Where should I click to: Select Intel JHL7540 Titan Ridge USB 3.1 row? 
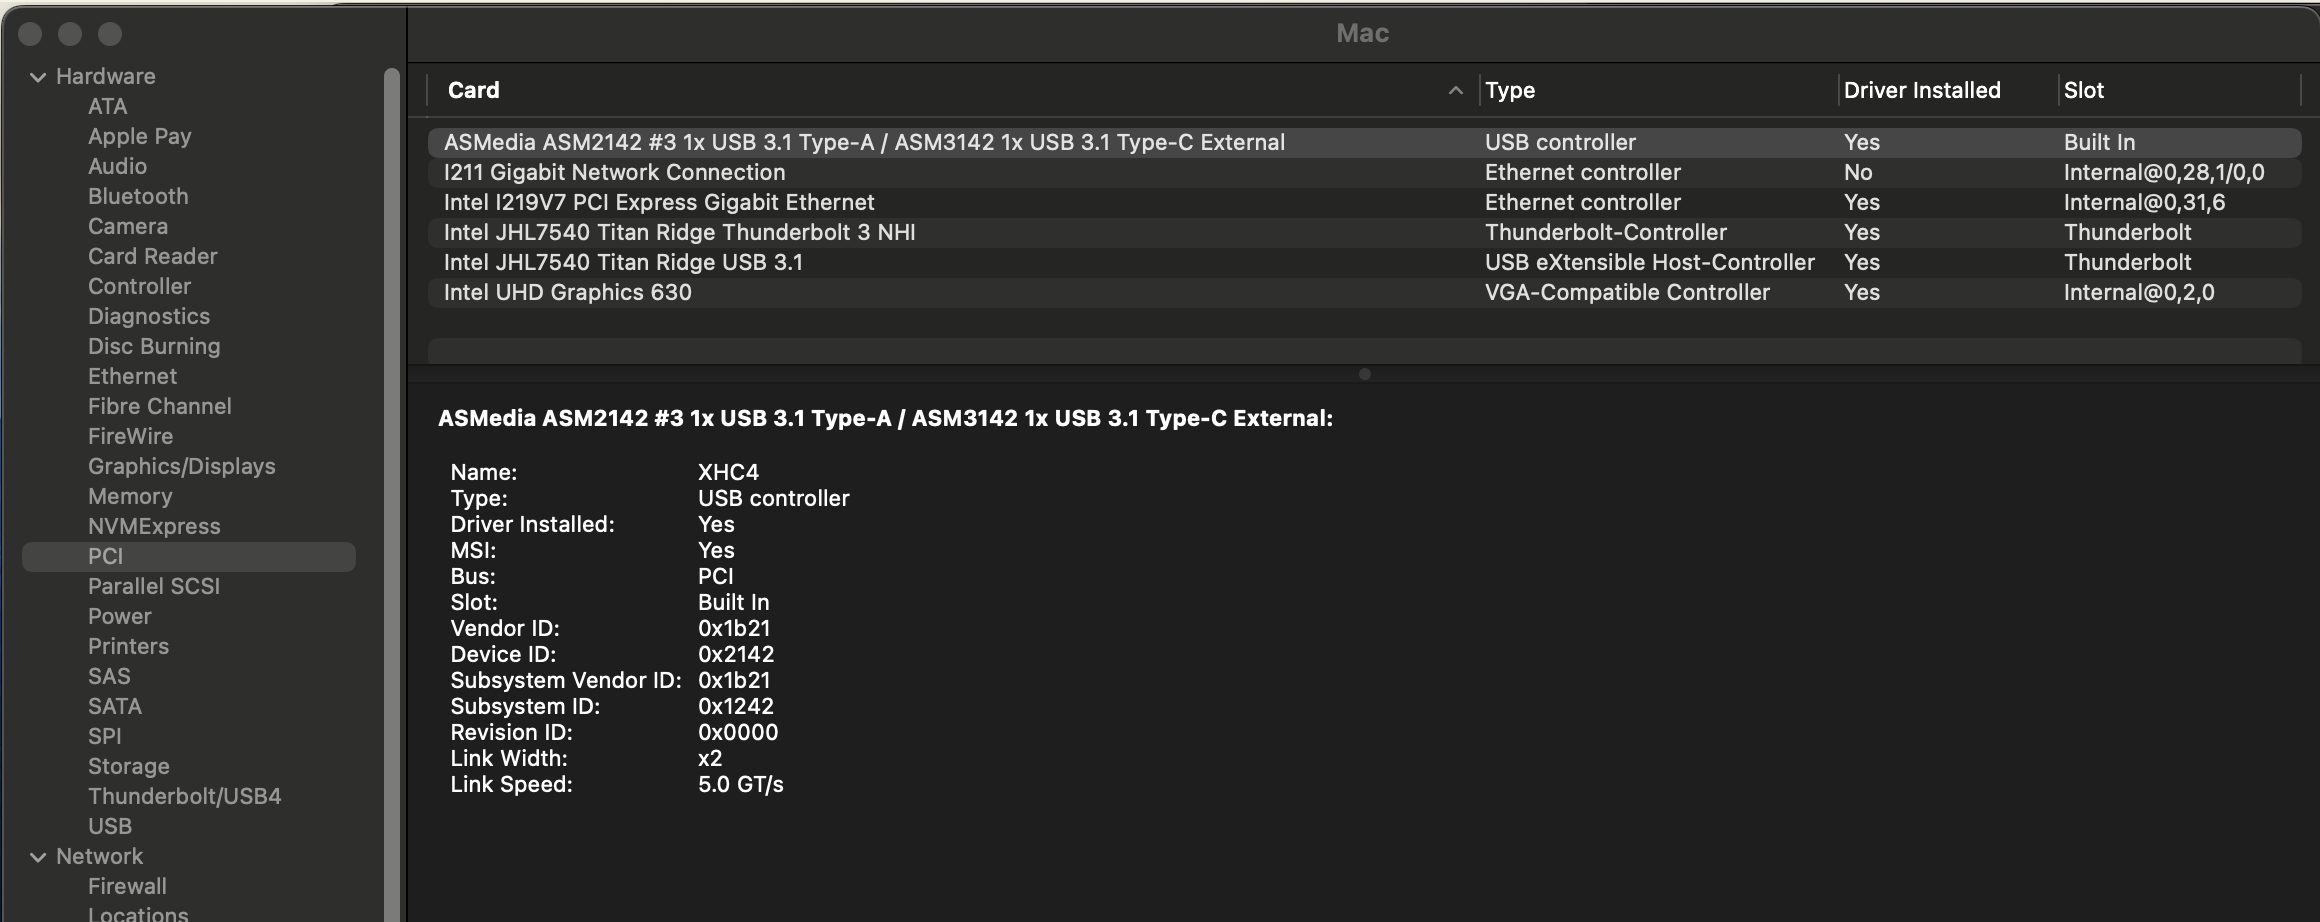point(1364,262)
